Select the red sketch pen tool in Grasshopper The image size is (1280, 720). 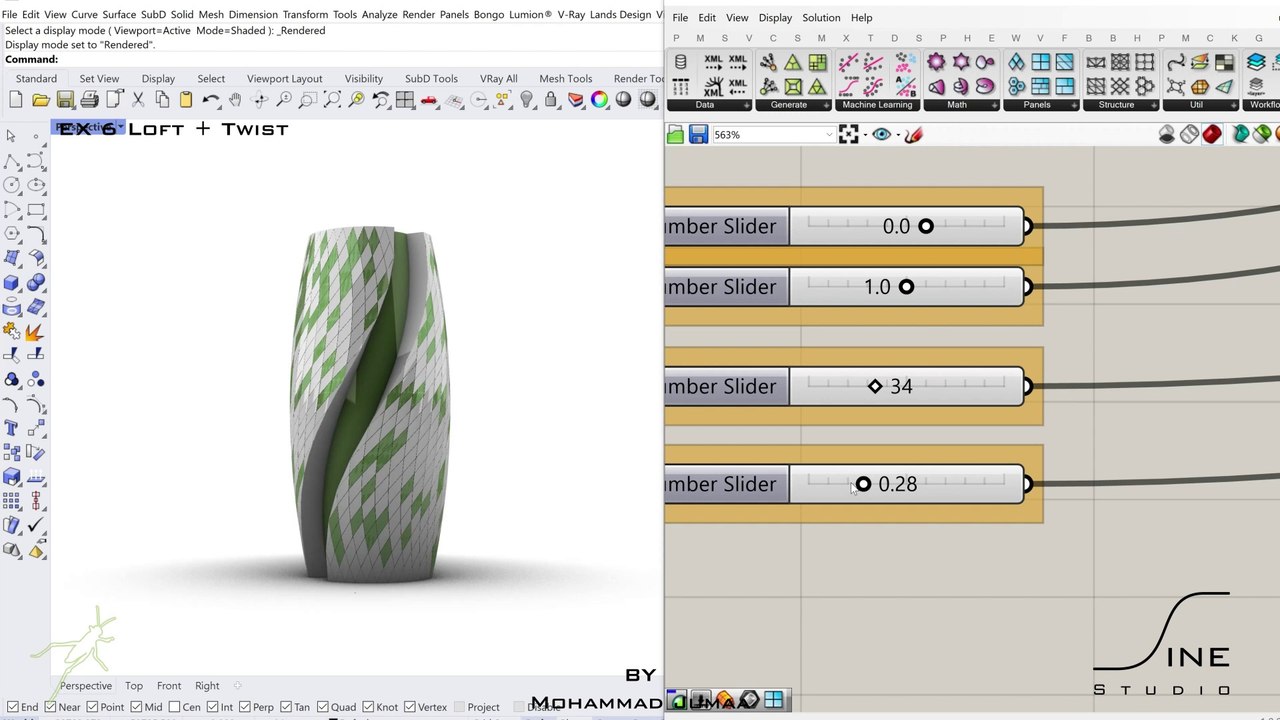(913, 135)
